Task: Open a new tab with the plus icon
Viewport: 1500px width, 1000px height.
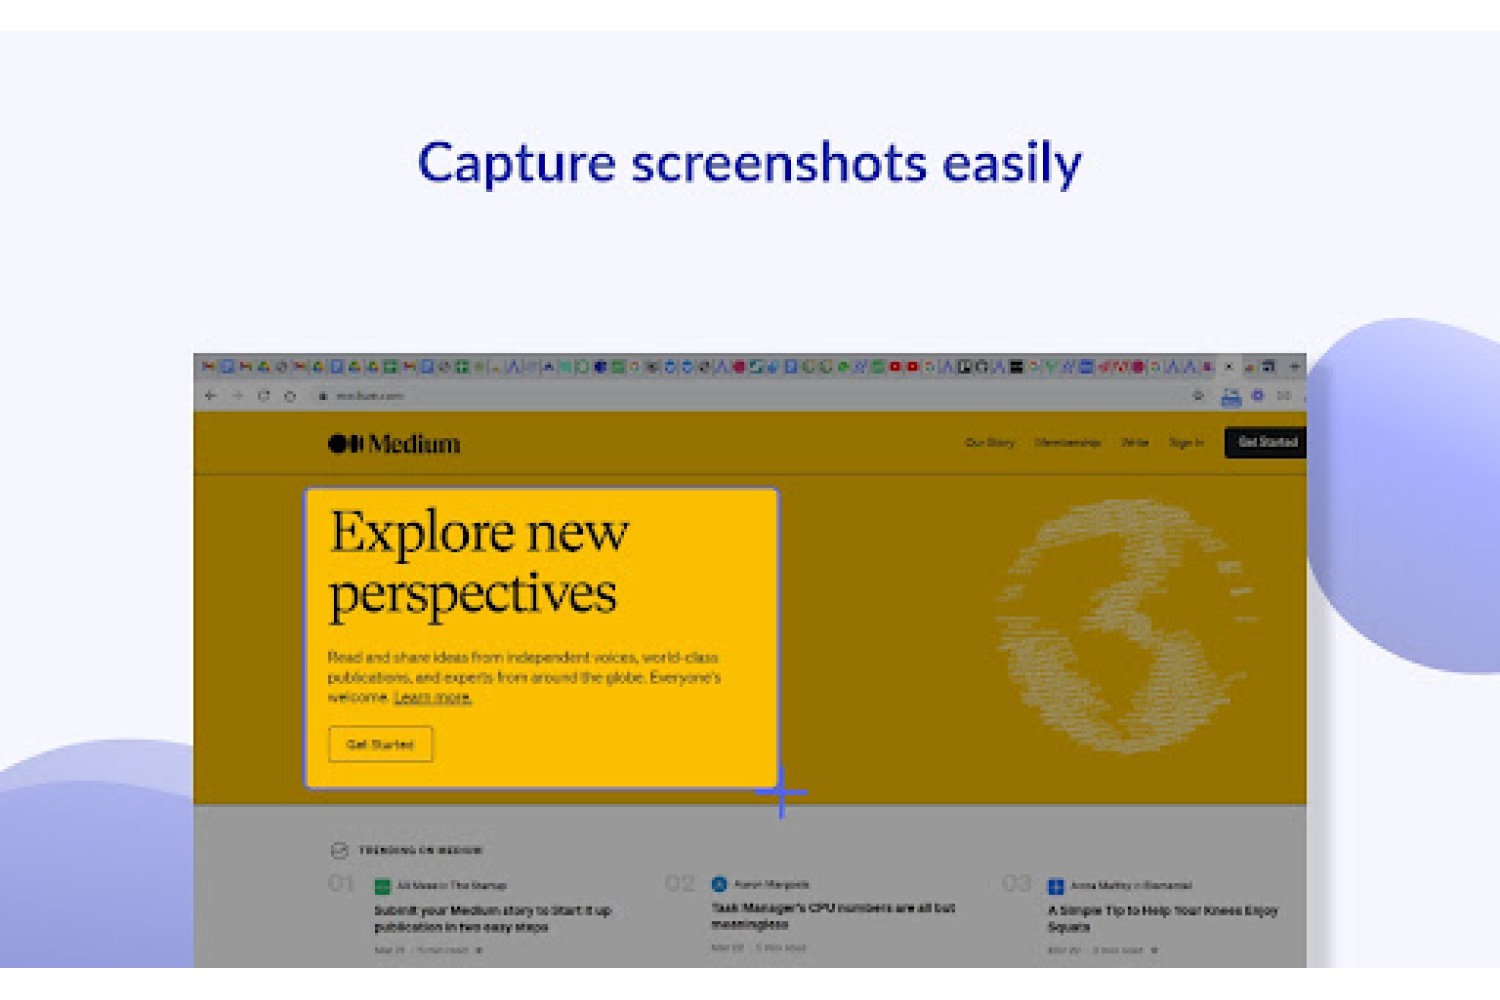Action: click(1293, 367)
